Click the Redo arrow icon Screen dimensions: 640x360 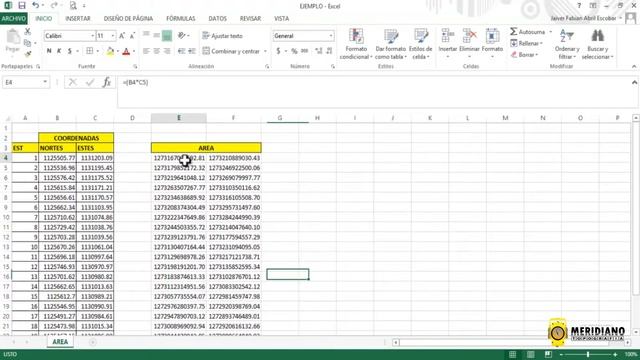[54, 6]
